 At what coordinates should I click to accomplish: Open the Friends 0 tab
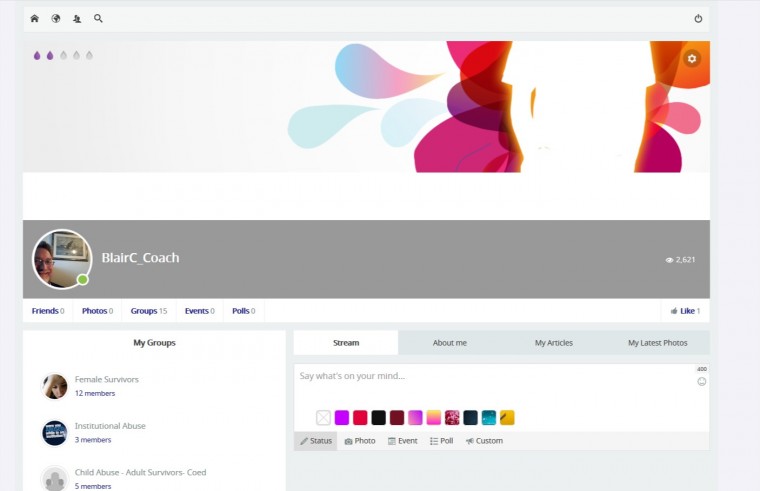pyautogui.click(x=48, y=311)
